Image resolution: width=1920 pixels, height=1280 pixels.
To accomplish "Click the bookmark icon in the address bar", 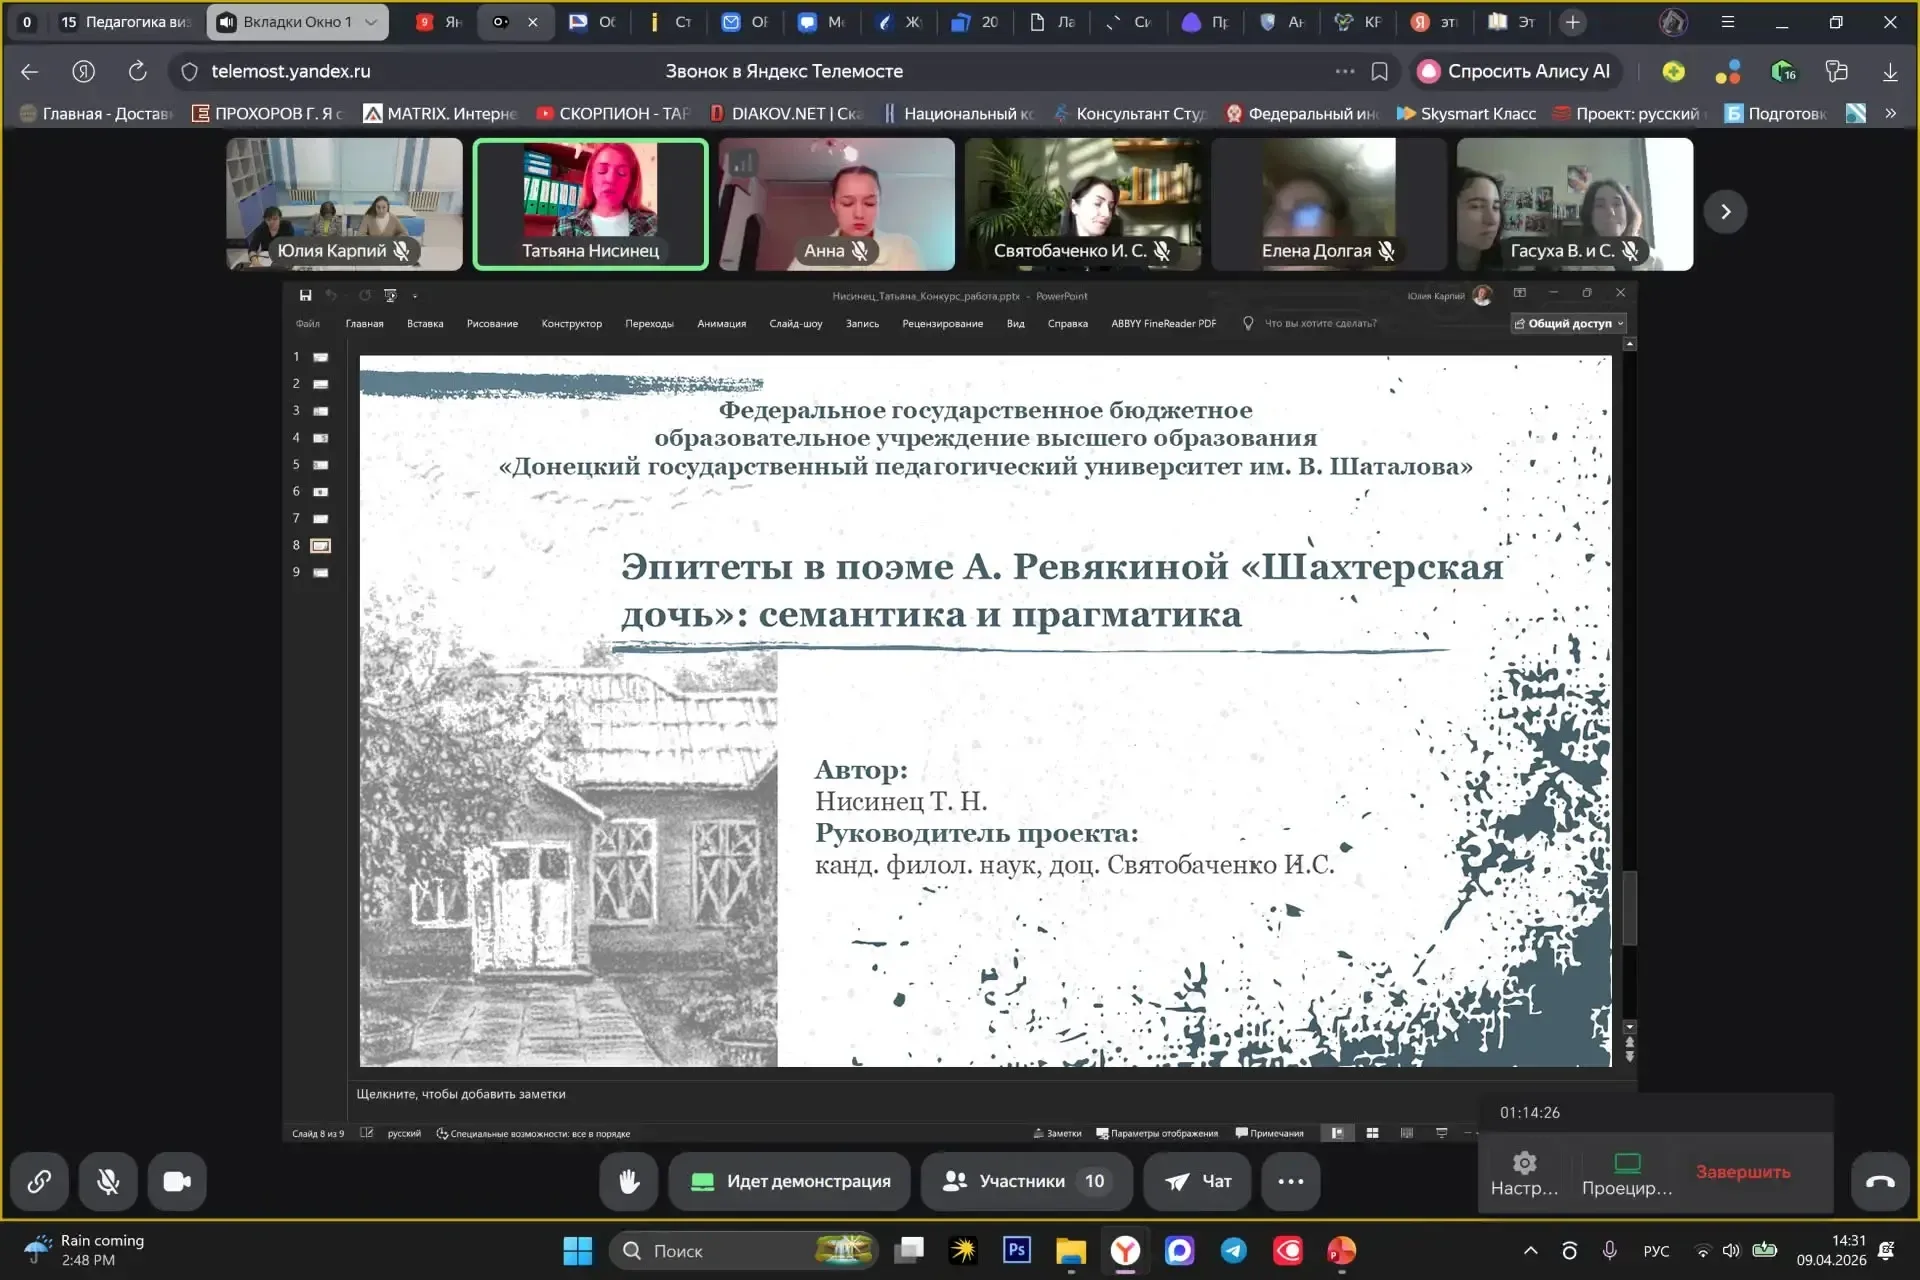I will click(1379, 71).
